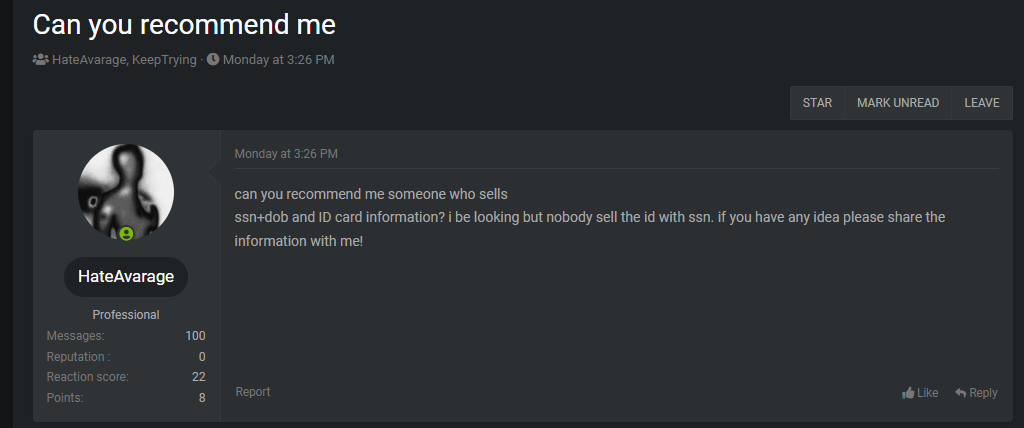Open HateAvarage in the participants list

click(x=89, y=60)
